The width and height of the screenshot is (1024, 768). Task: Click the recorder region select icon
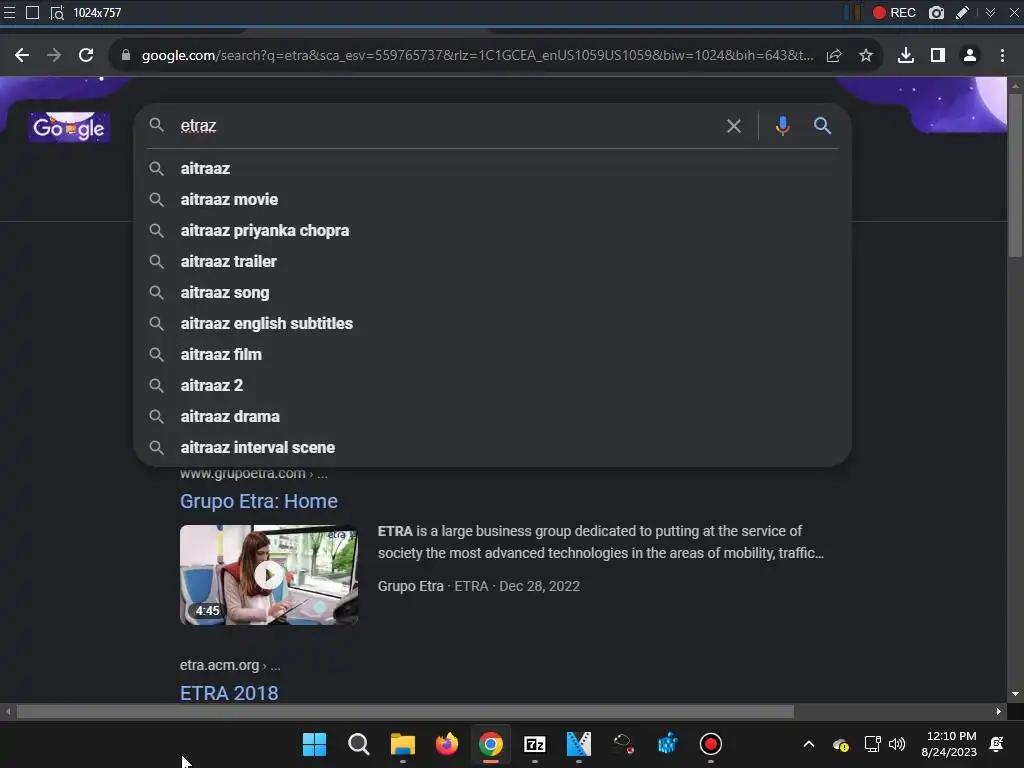coord(57,12)
